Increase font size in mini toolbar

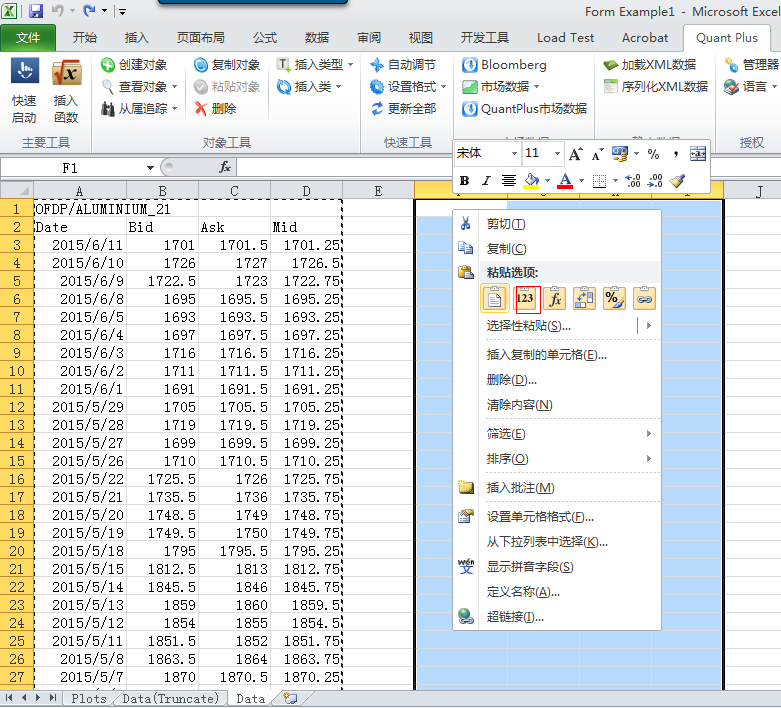click(x=576, y=154)
